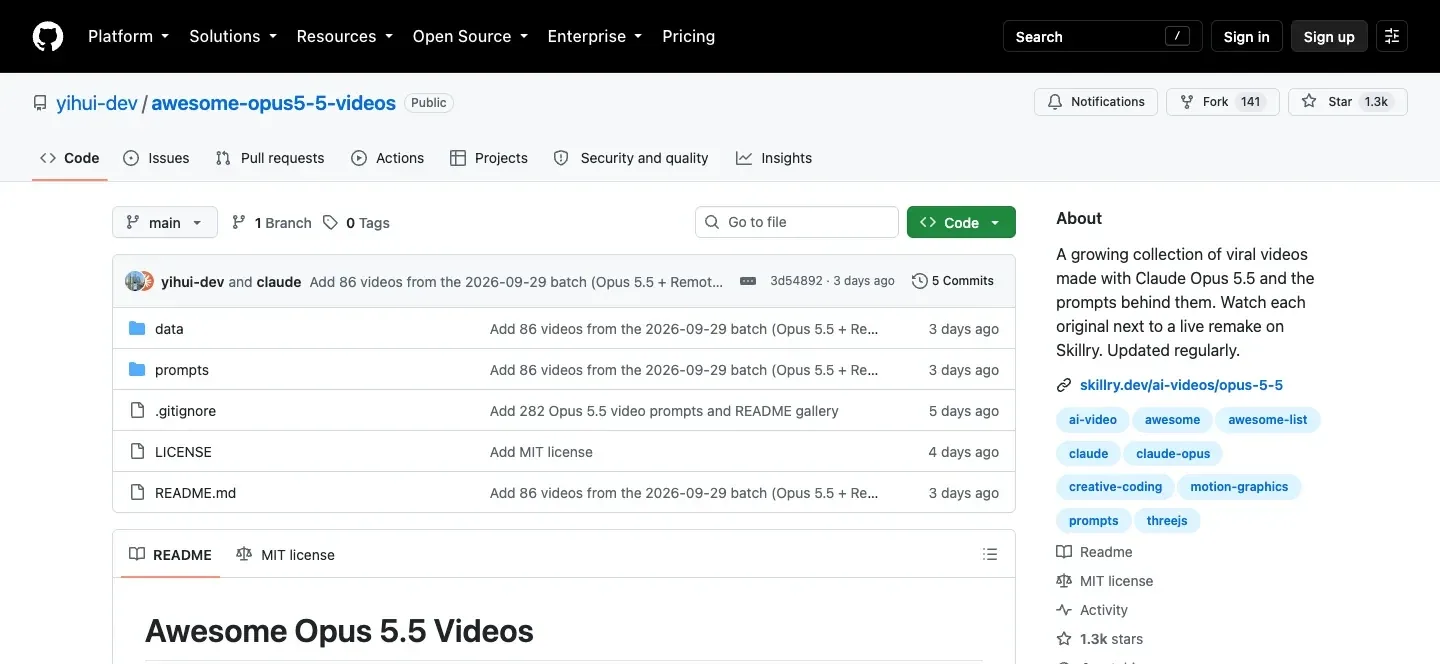Image resolution: width=1440 pixels, height=664 pixels.
Task: Open awesome-opus5-5-videos repository name link
Action: click(x=273, y=103)
